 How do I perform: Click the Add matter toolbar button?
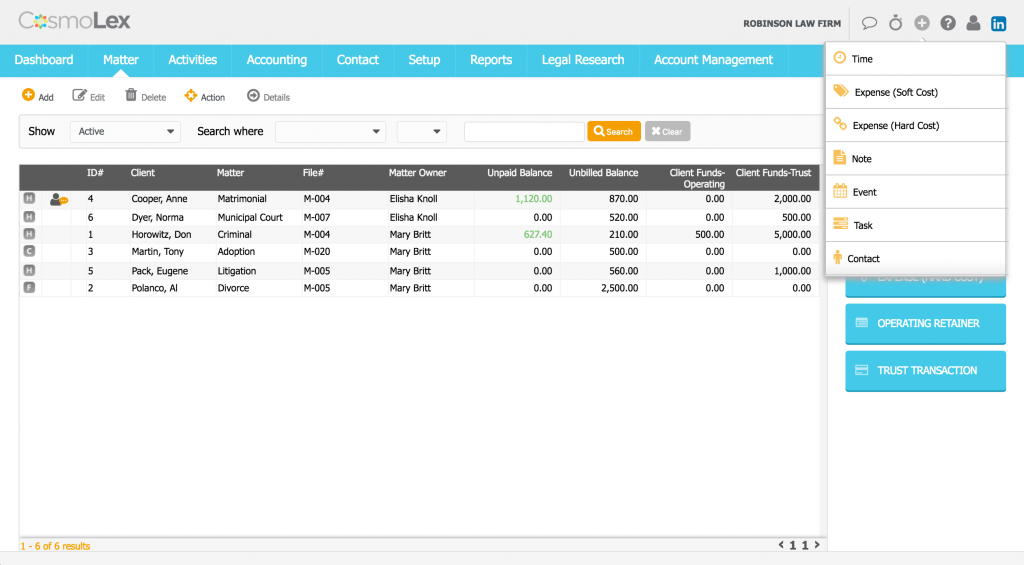38,97
